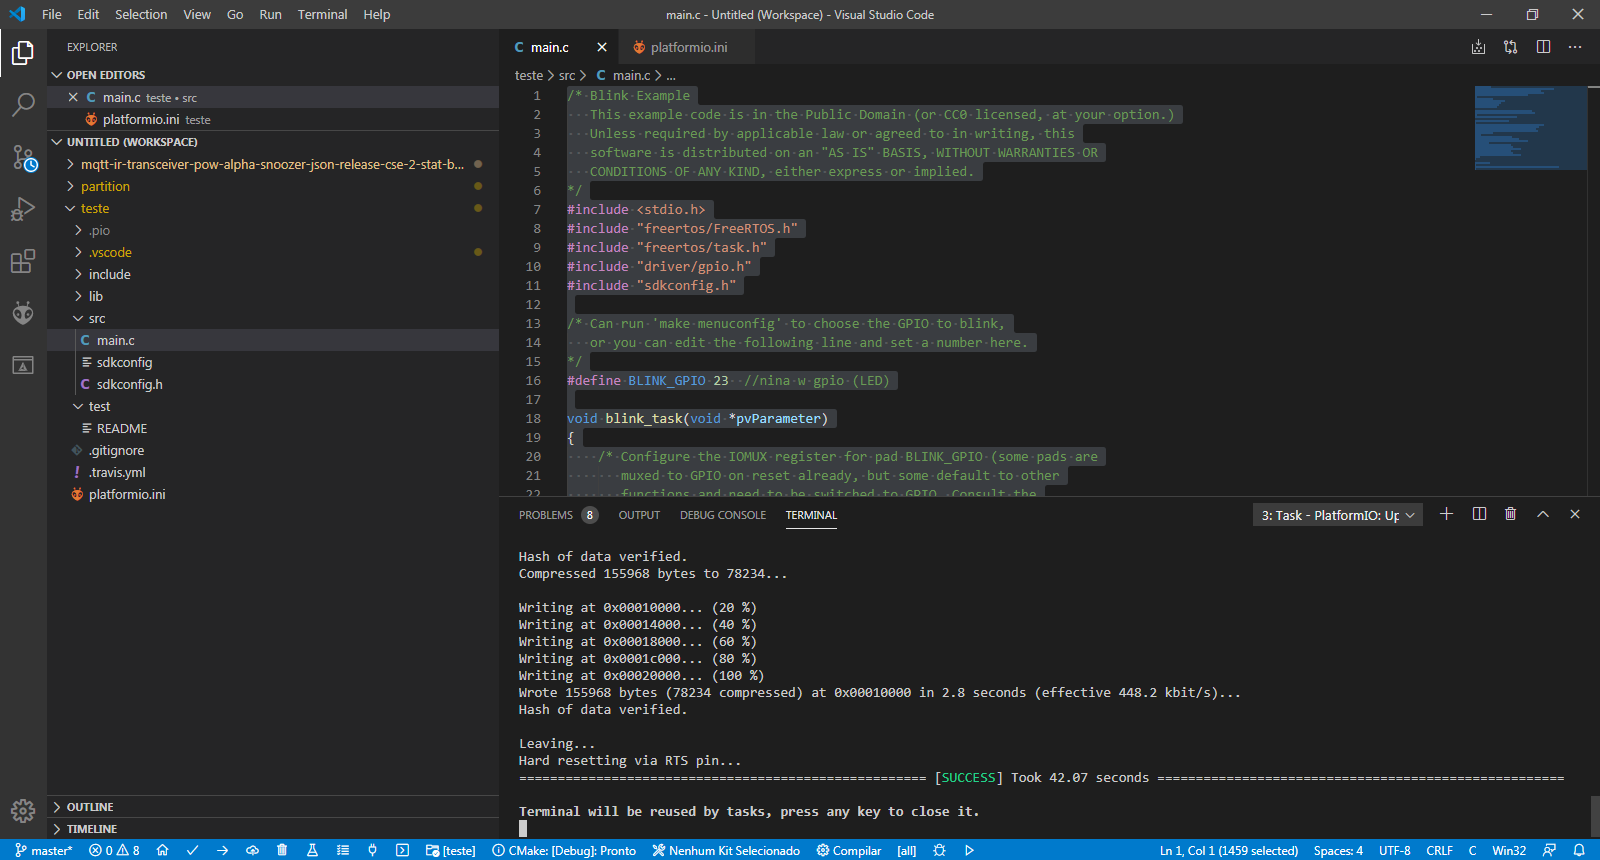This screenshot has width=1600, height=860.
Task: Click the CMake debug bug icon
Action: 939,850
